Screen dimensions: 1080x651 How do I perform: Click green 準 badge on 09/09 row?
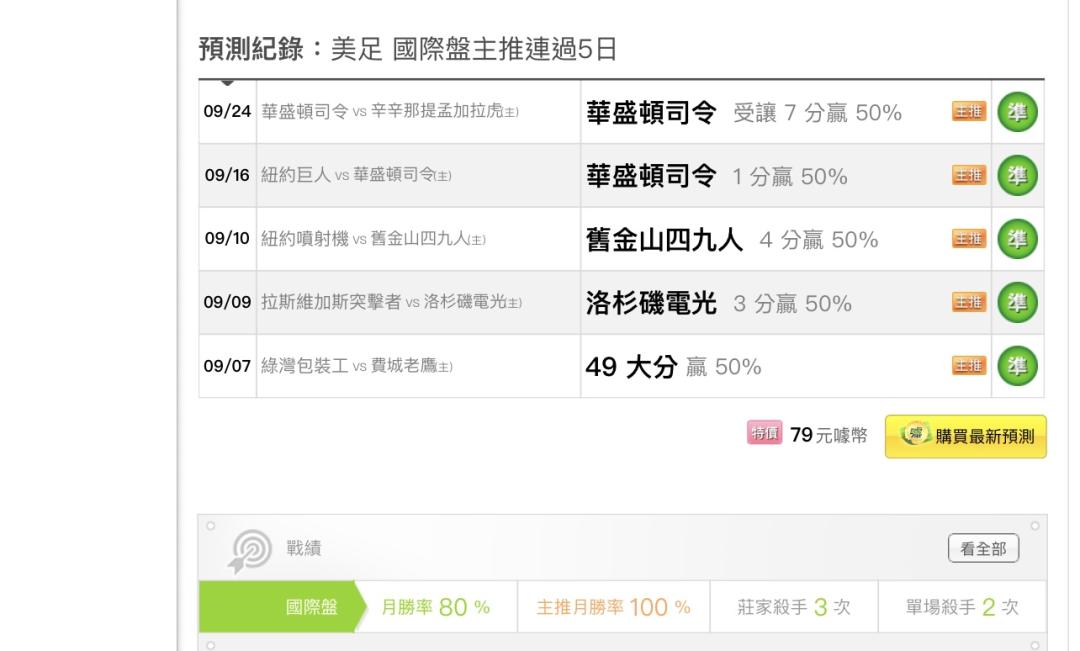click(x=1017, y=302)
